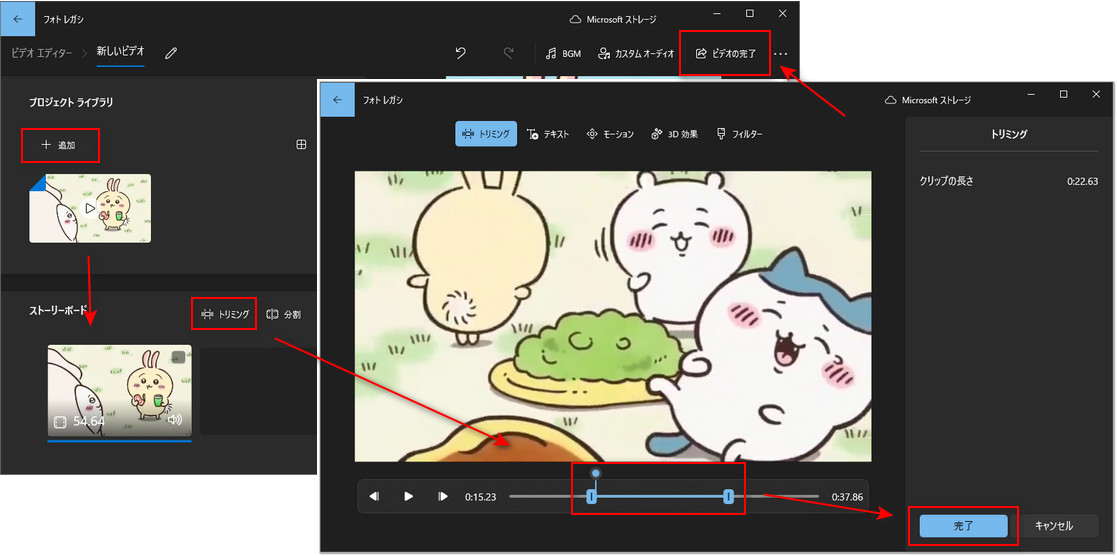Click the storyboard clip's volume icon
The height and width of the screenshot is (556, 1117).
[x=176, y=420]
